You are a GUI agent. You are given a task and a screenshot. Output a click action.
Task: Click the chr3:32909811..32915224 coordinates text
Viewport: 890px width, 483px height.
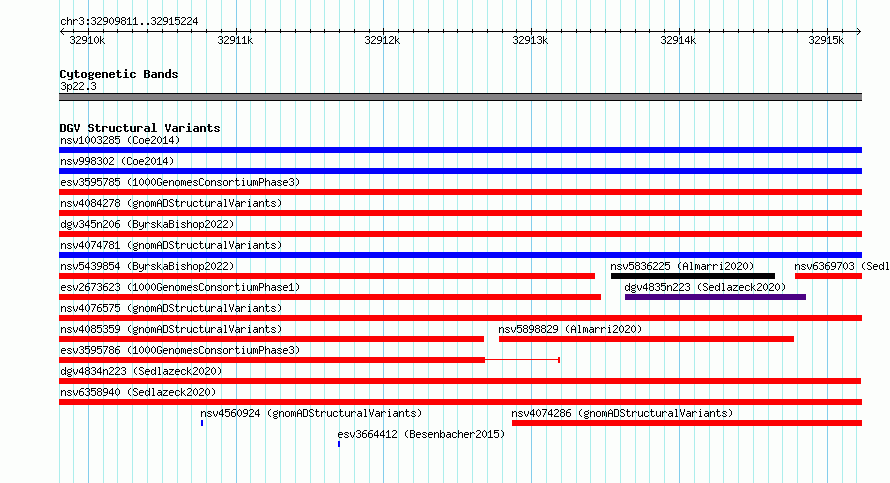pyautogui.click(x=129, y=22)
